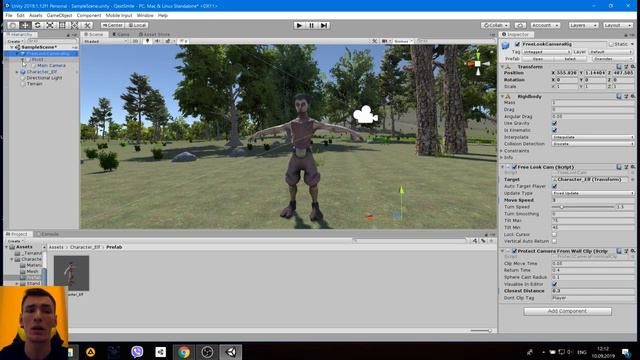This screenshot has width=640, height=360.
Task: Open the File menu
Action: (x=9, y=16)
